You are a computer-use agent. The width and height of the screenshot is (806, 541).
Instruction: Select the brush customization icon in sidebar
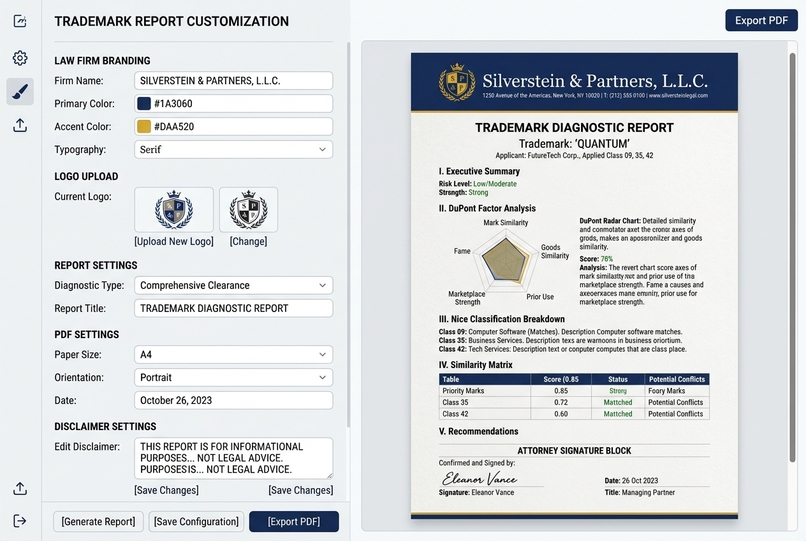20,92
